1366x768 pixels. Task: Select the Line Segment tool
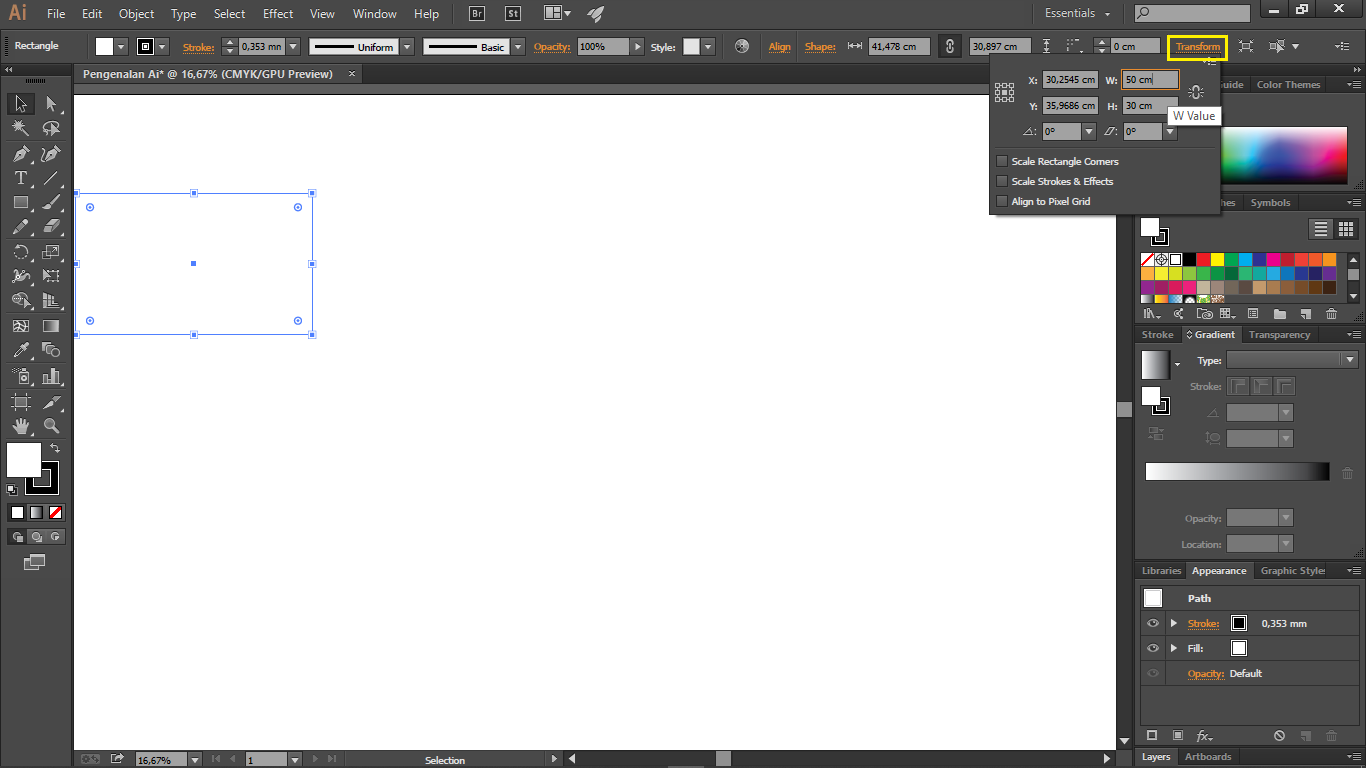pyautogui.click(x=51, y=177)
